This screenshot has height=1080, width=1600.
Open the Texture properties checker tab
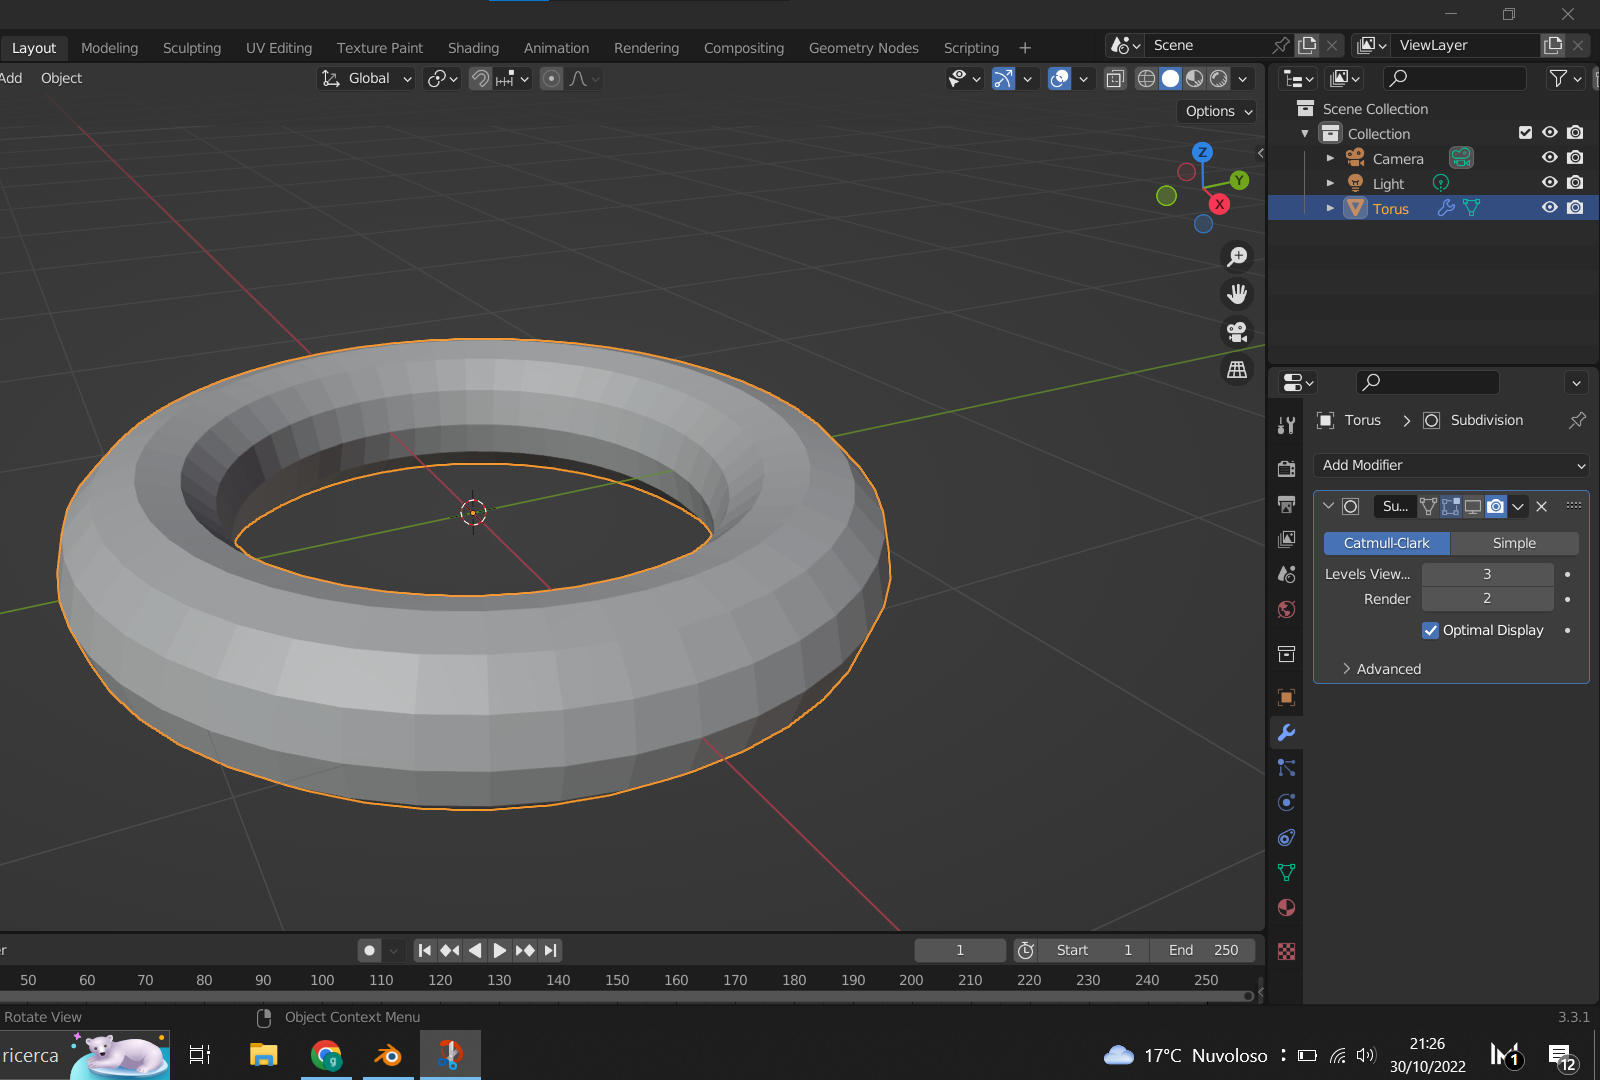tap(1286, 951)
